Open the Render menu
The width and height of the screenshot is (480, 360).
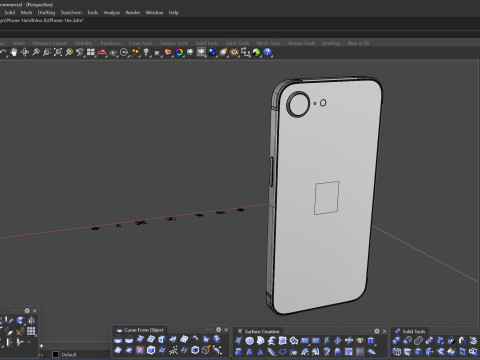point(133,13)
